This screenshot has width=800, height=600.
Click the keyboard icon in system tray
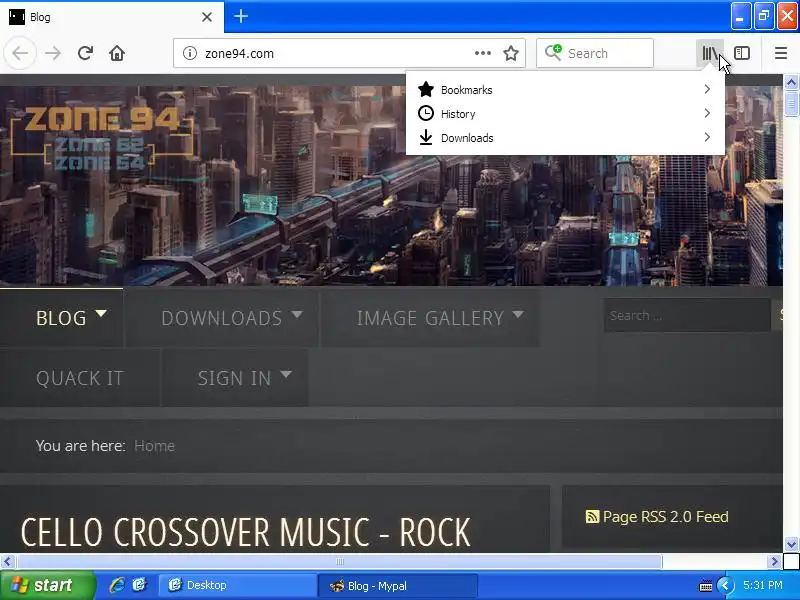point(706,586)
